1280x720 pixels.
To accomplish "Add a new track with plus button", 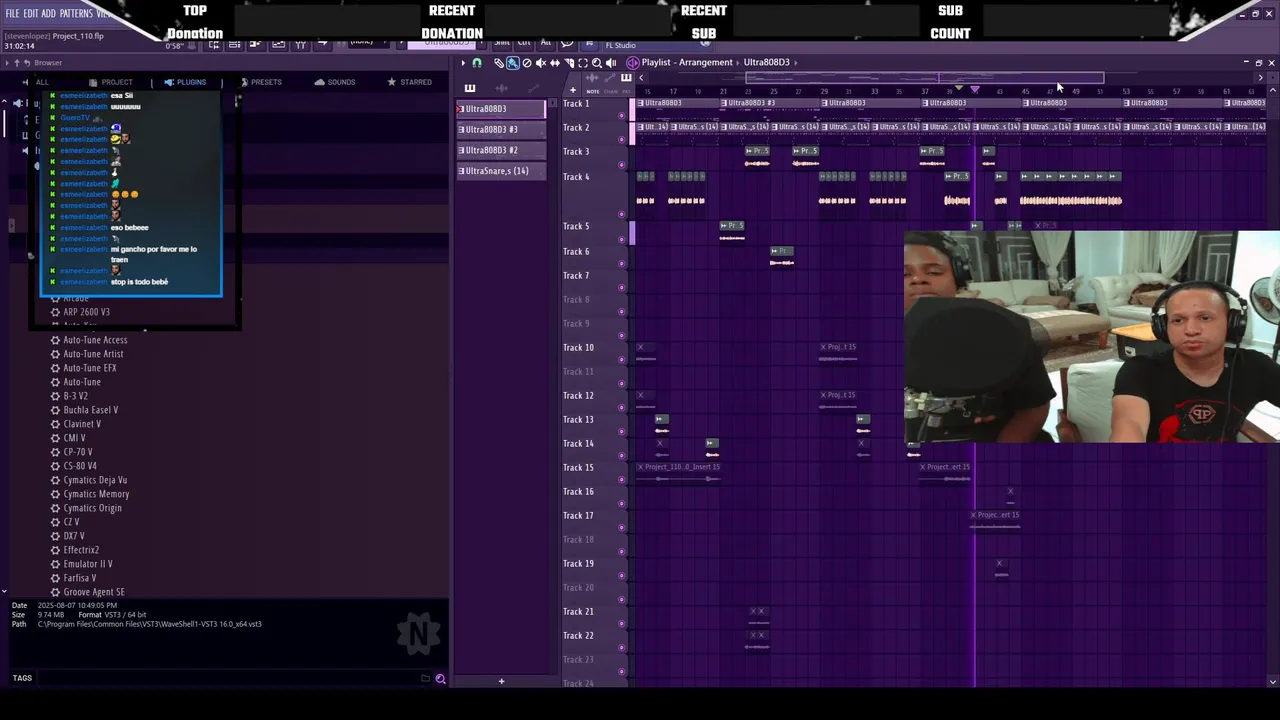I will (573, 90).
